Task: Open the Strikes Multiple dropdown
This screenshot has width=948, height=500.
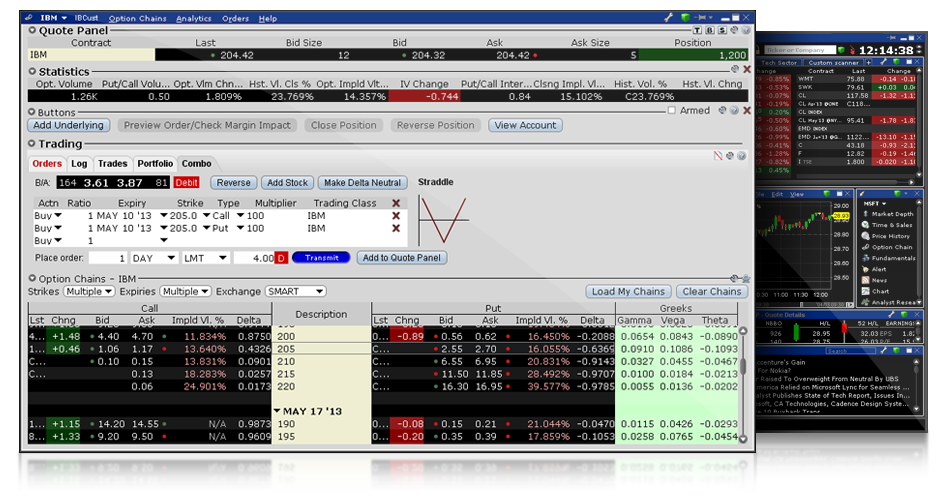Action: coord(88,291)
